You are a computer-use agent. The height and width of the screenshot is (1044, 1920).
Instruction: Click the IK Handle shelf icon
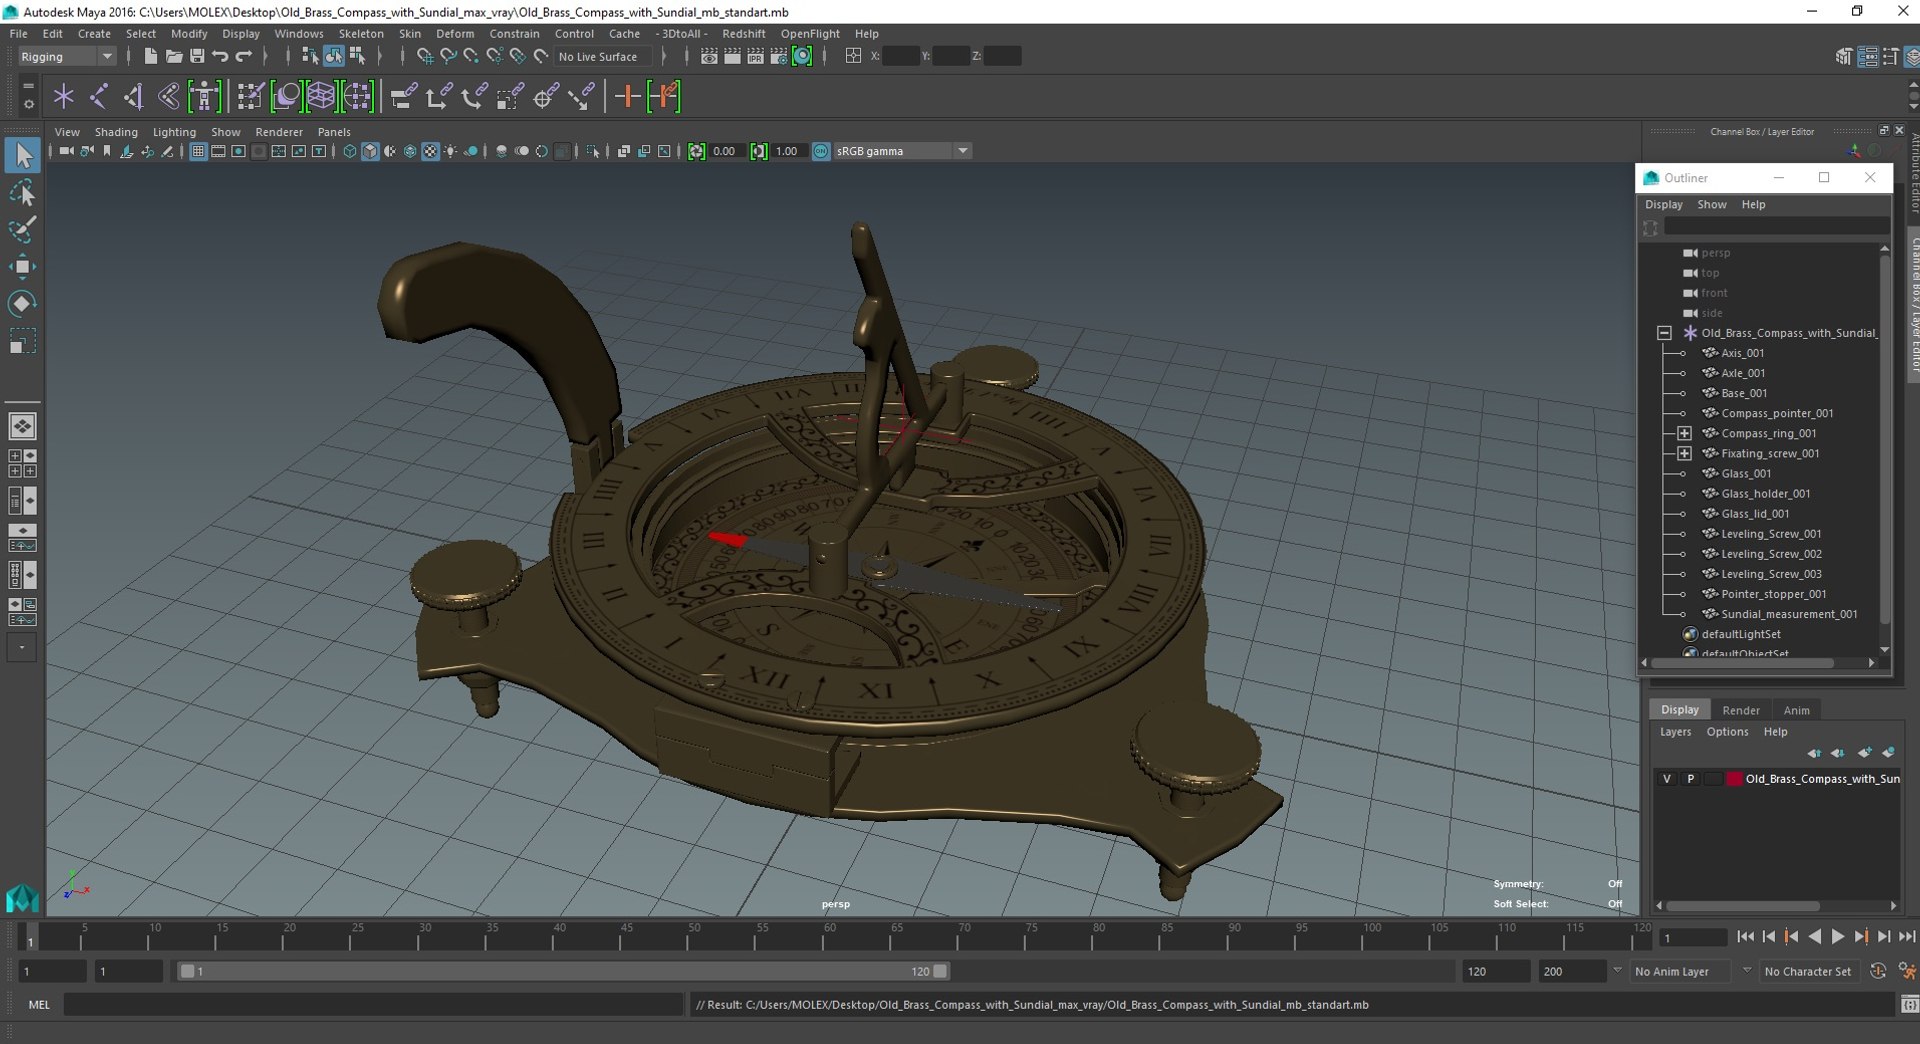point(134,96)
